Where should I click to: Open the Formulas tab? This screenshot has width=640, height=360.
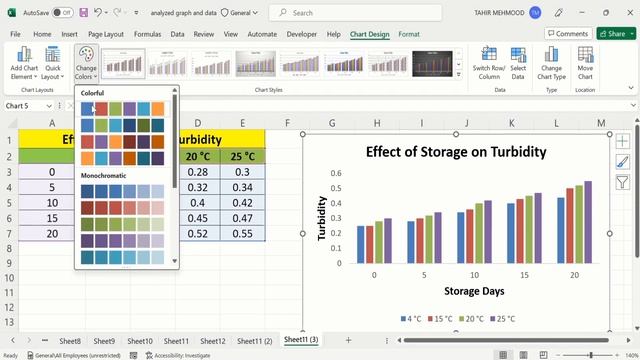pos(147,34)
